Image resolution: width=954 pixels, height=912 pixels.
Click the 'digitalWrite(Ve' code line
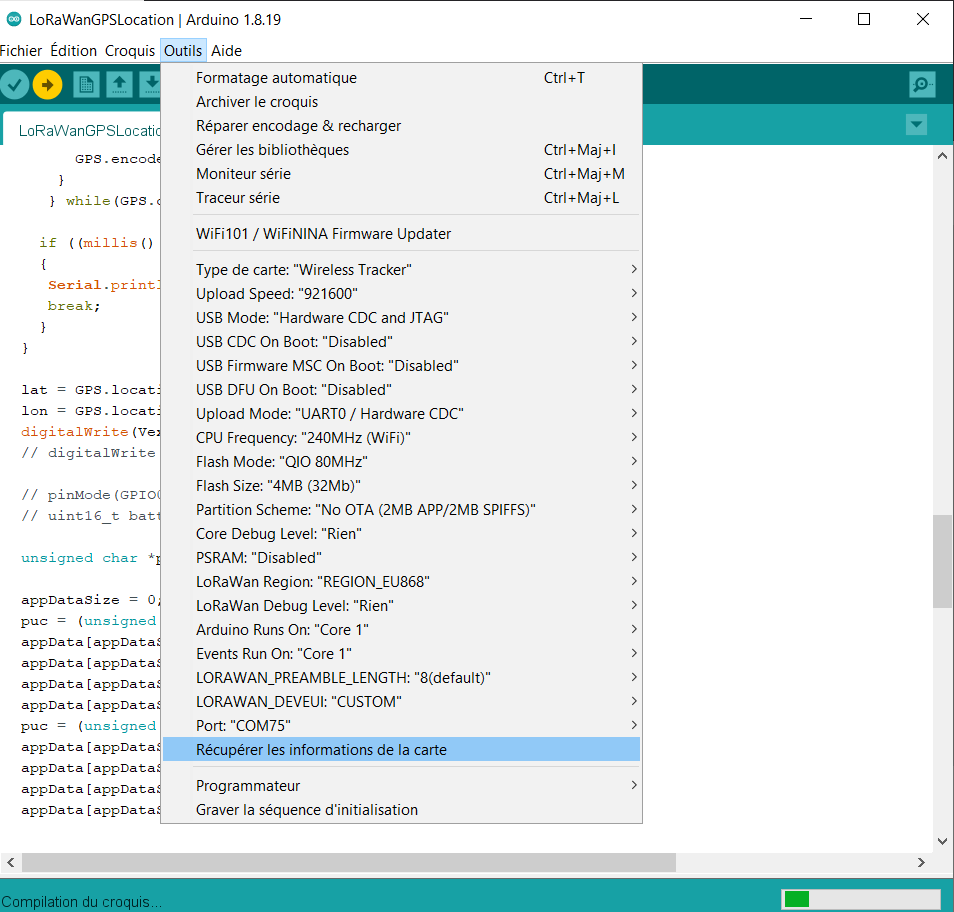pyautogui.click(x=91, y=432)
